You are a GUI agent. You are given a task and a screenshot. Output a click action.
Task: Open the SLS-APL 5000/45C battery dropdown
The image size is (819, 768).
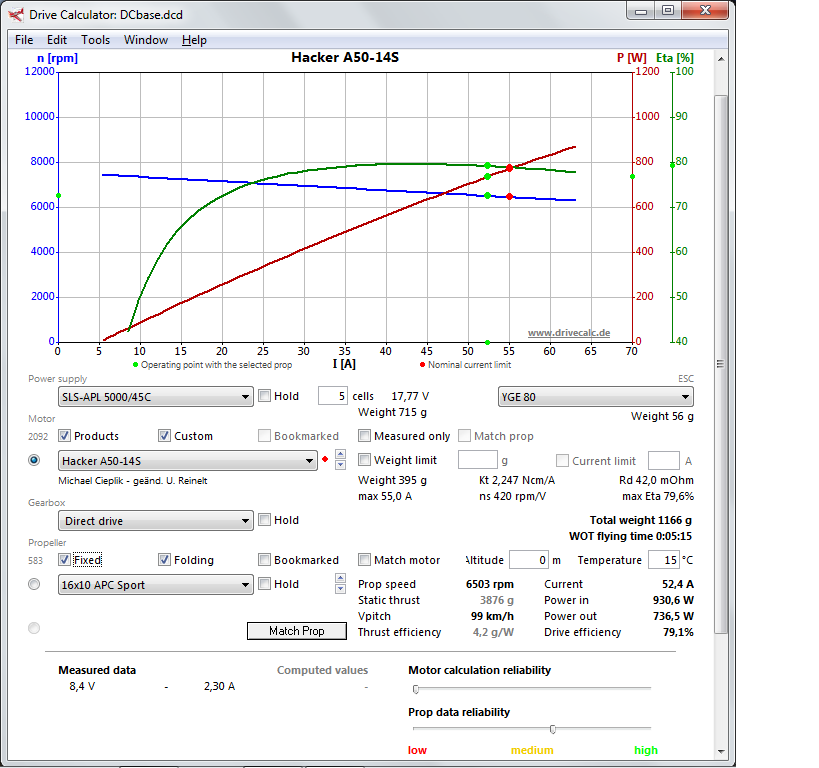[x=154, y=397]
